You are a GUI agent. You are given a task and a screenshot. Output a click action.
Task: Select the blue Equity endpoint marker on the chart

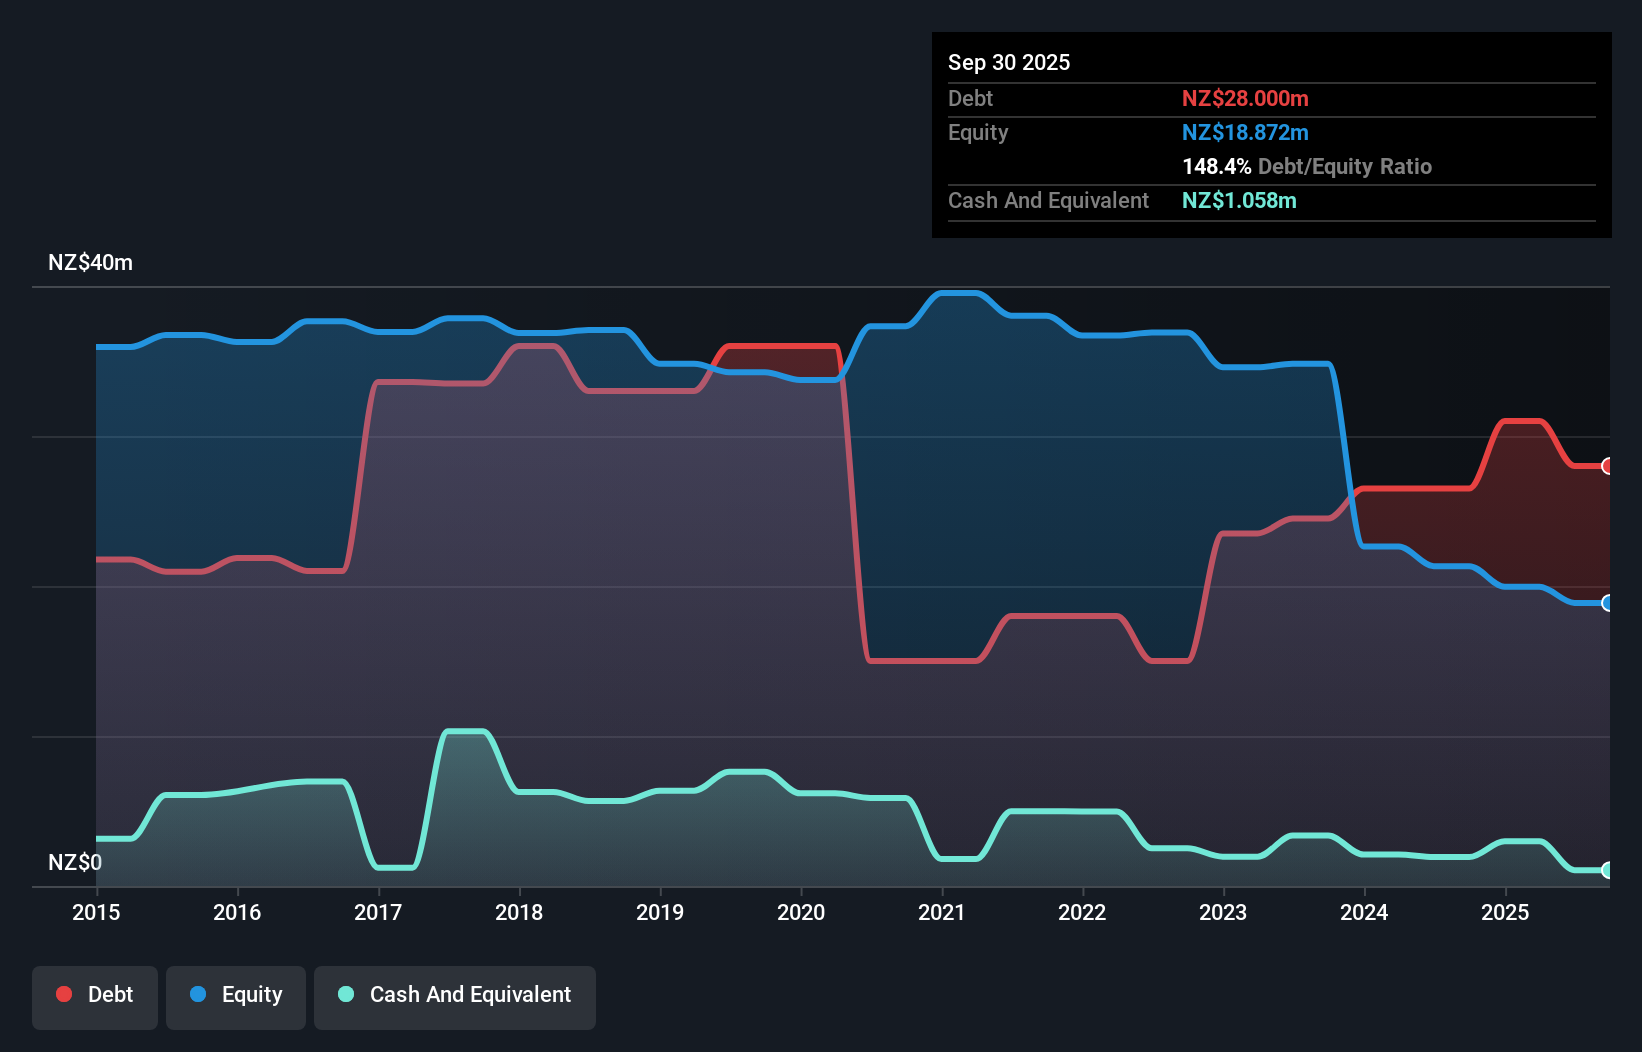pyautogui.click(x=1607, y=604)
